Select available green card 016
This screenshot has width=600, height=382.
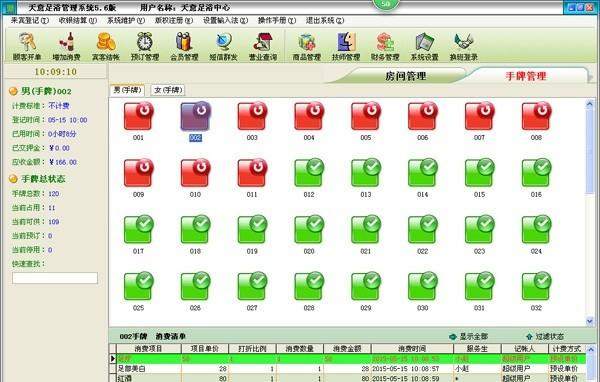pyautogui.click(x=536, y=173)
